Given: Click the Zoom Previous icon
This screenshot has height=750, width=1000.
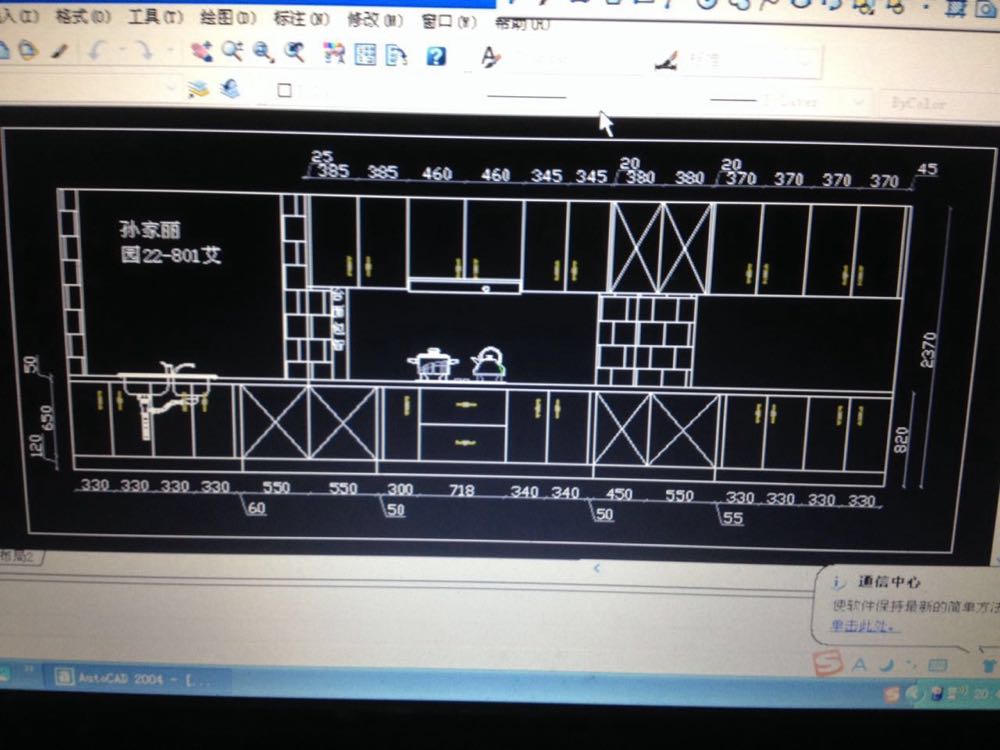Looking at the screenshot, I should pyautogui.click(x=294, y=52).
